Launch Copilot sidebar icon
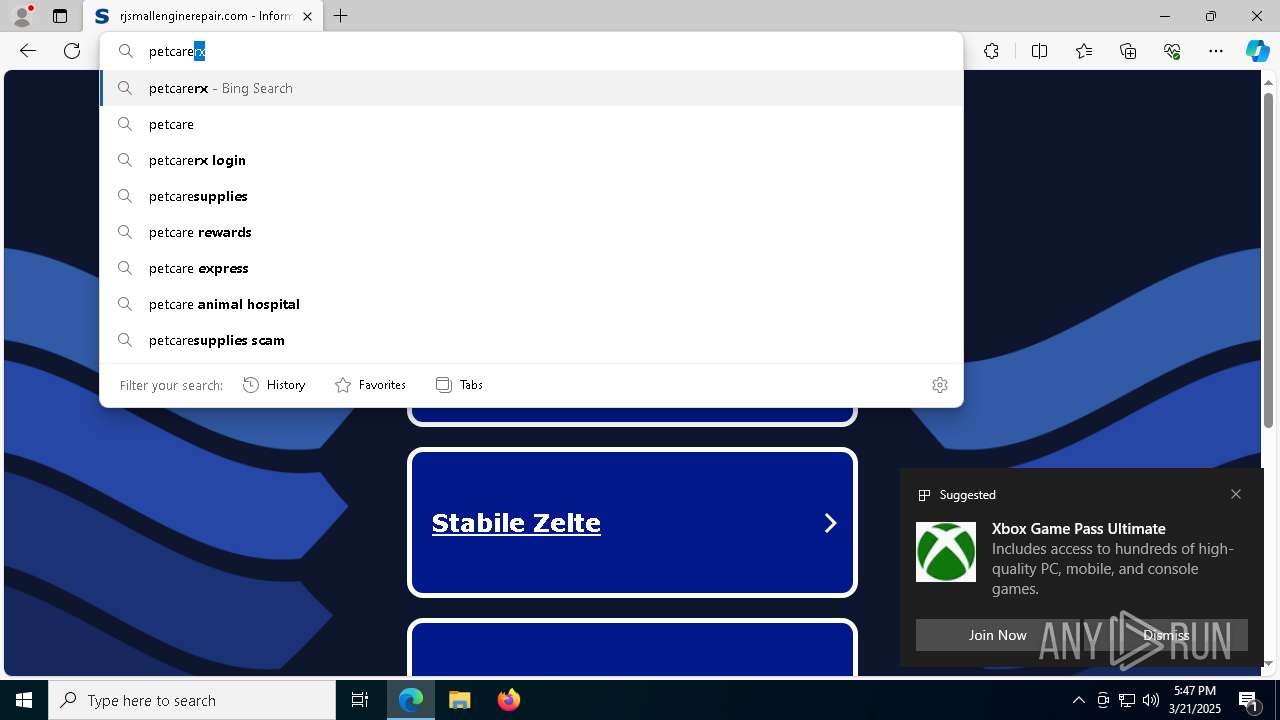Image resolution: width=1280 pixels, height=720 pixels. 1257,51
